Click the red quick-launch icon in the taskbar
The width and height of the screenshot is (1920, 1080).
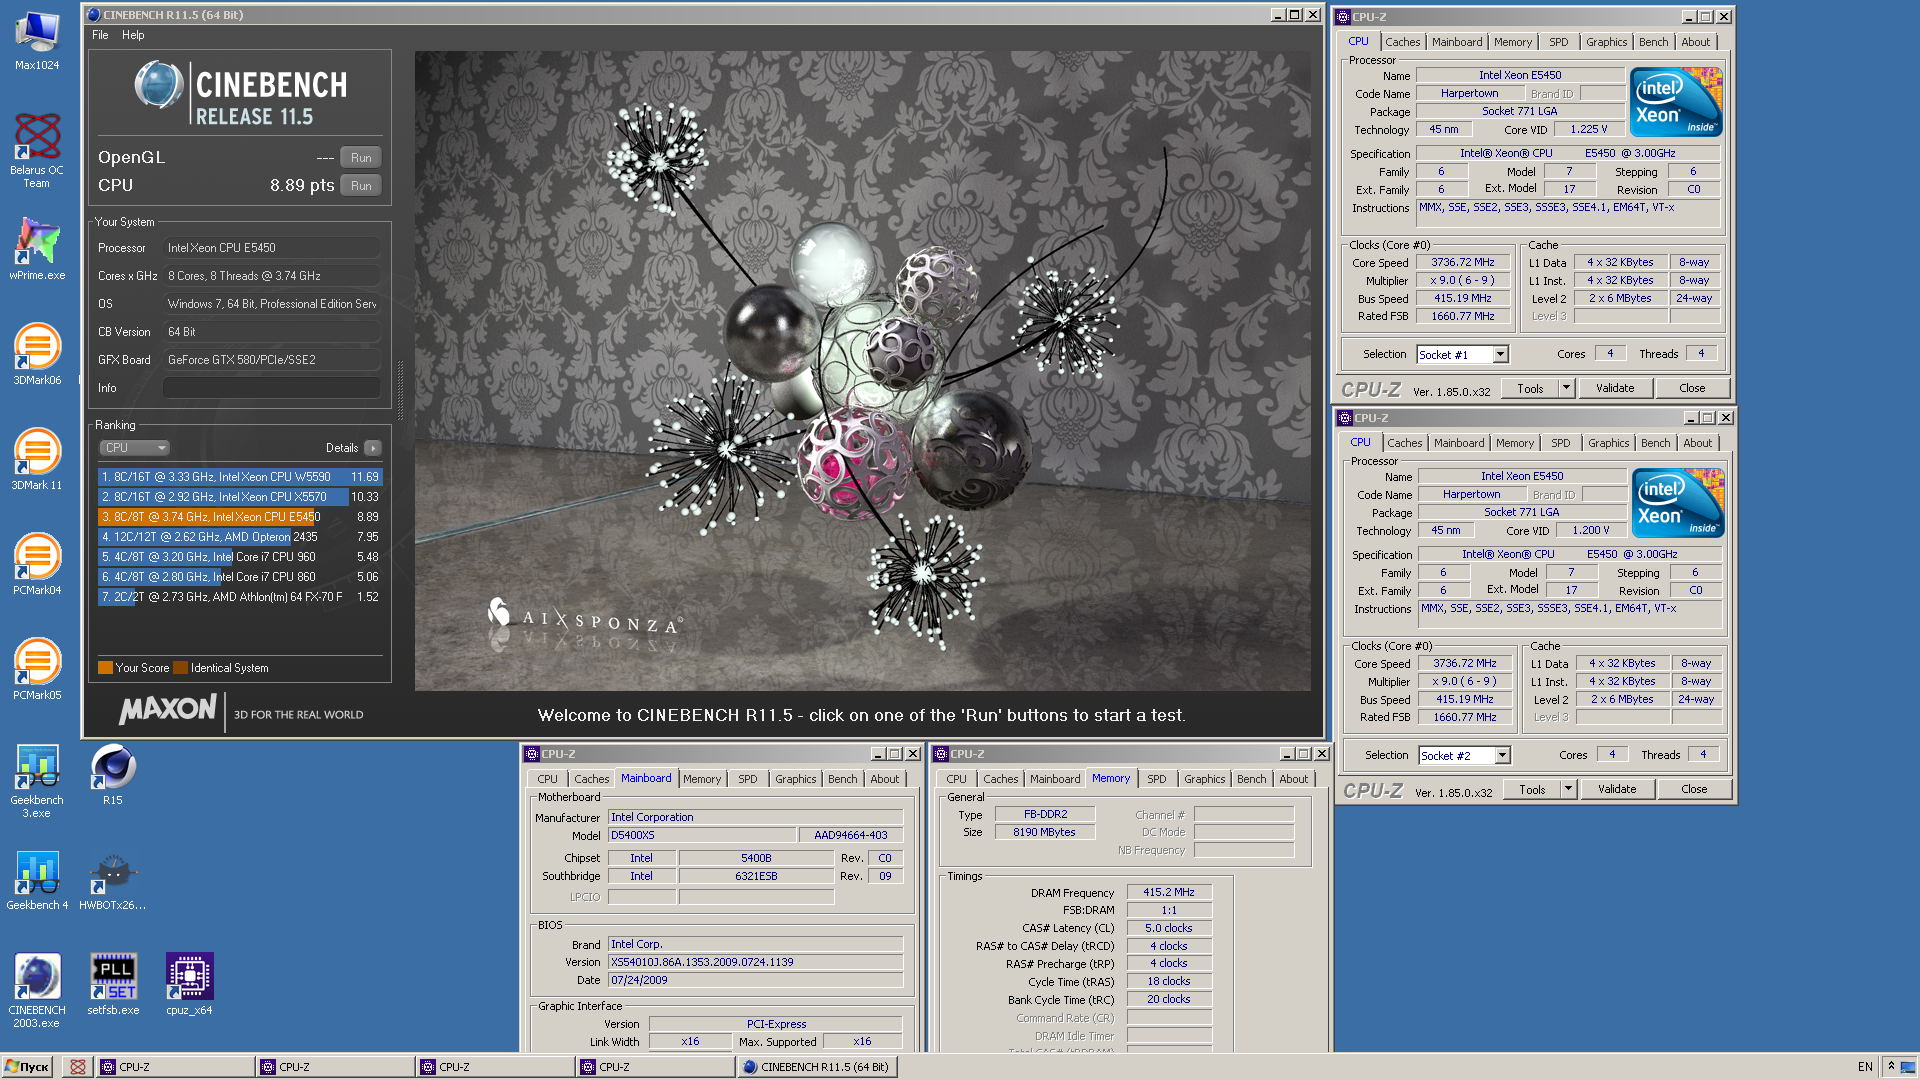pyautogui.click(x=77, y=1067)
